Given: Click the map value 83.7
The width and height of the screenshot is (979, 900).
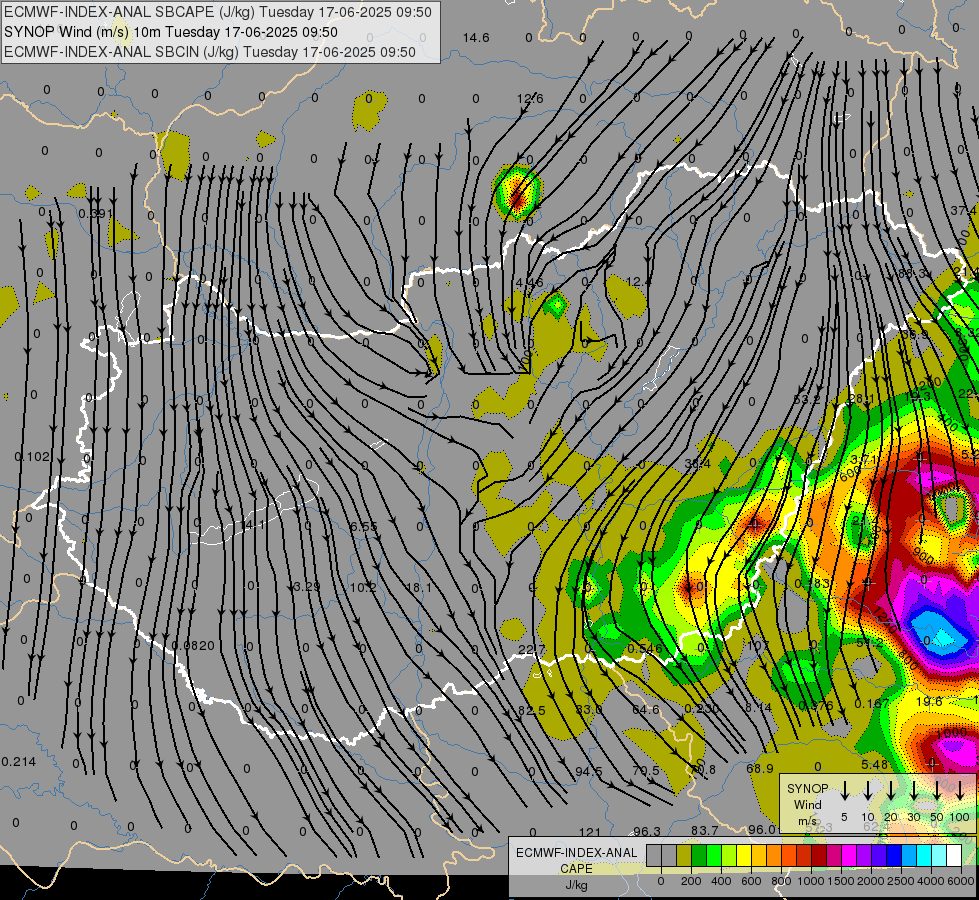Looking at the screenshot, I should (704, 830).
